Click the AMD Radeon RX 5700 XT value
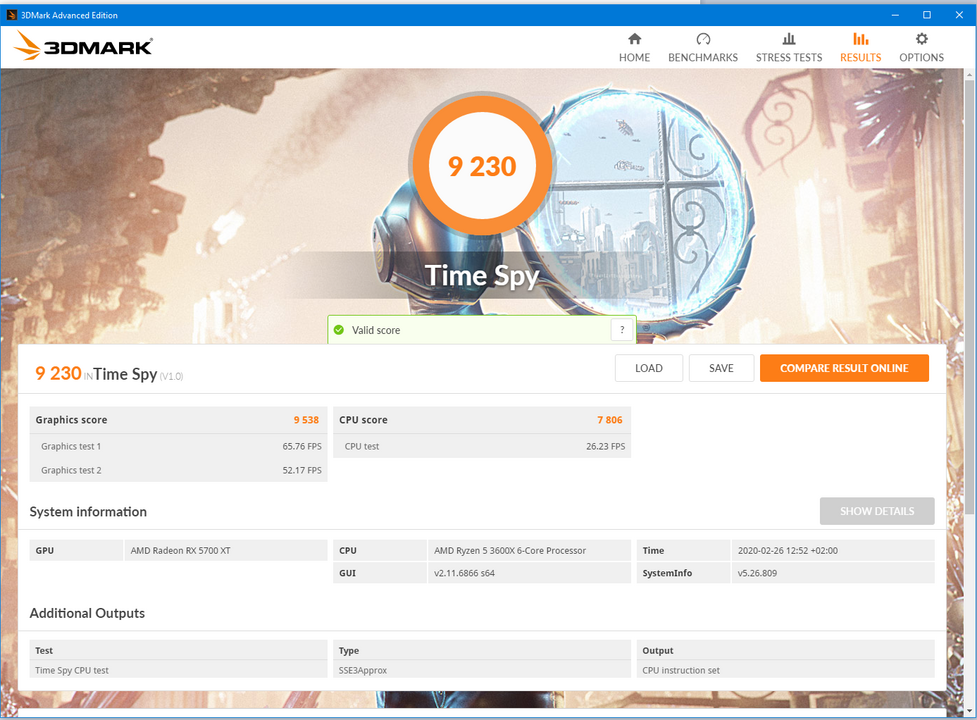 pyautogui.click(x=181, y=551)
